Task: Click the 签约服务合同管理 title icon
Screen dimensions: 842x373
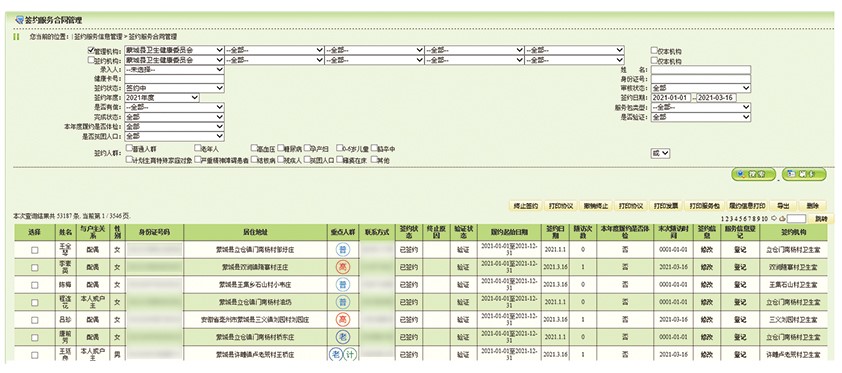Action: pos(19,20)
